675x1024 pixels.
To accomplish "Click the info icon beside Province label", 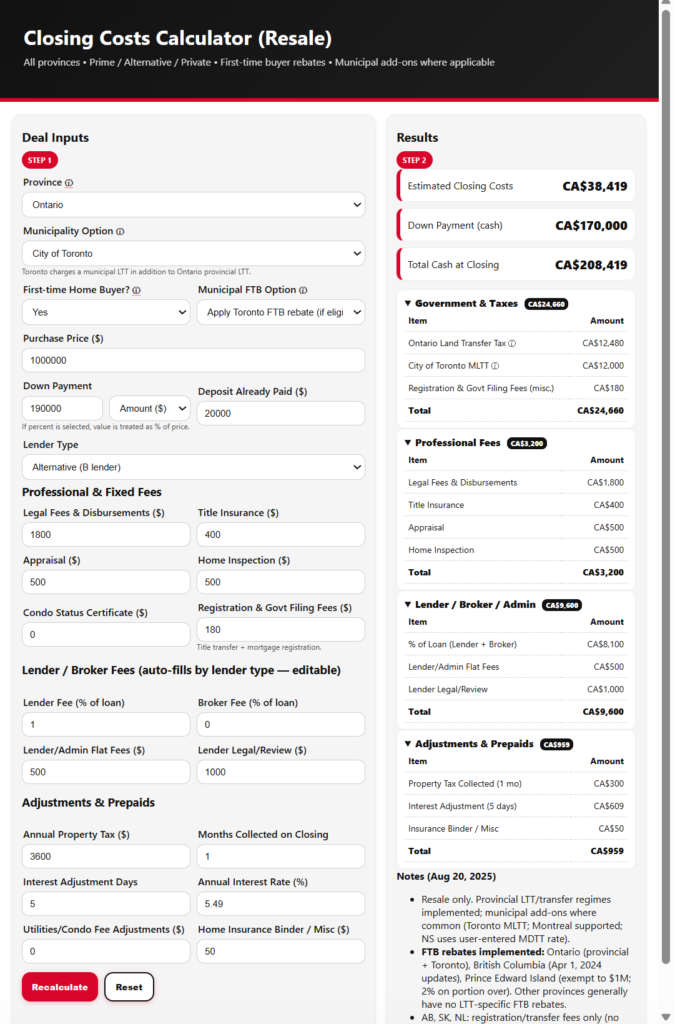I will (x=69, y=184).
